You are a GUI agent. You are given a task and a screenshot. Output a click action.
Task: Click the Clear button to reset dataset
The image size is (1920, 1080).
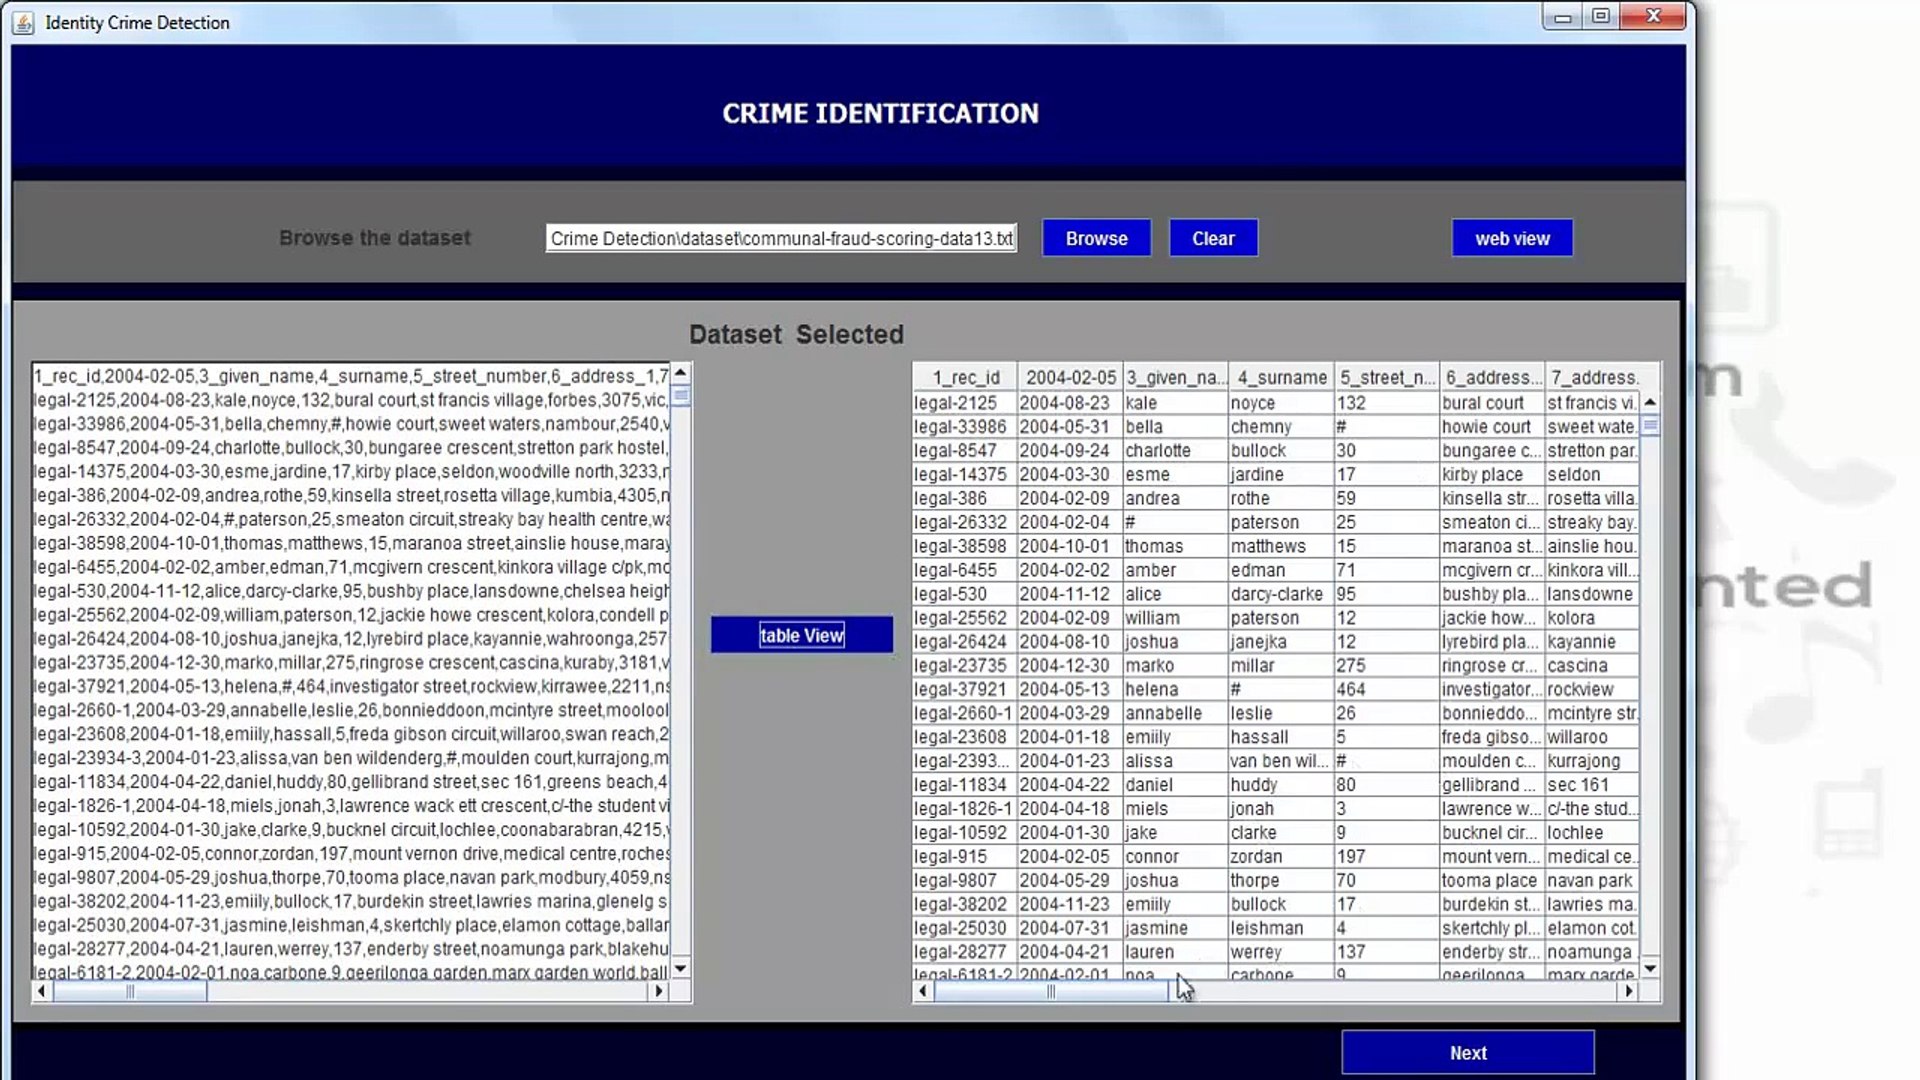click(x=1213, y=239)
